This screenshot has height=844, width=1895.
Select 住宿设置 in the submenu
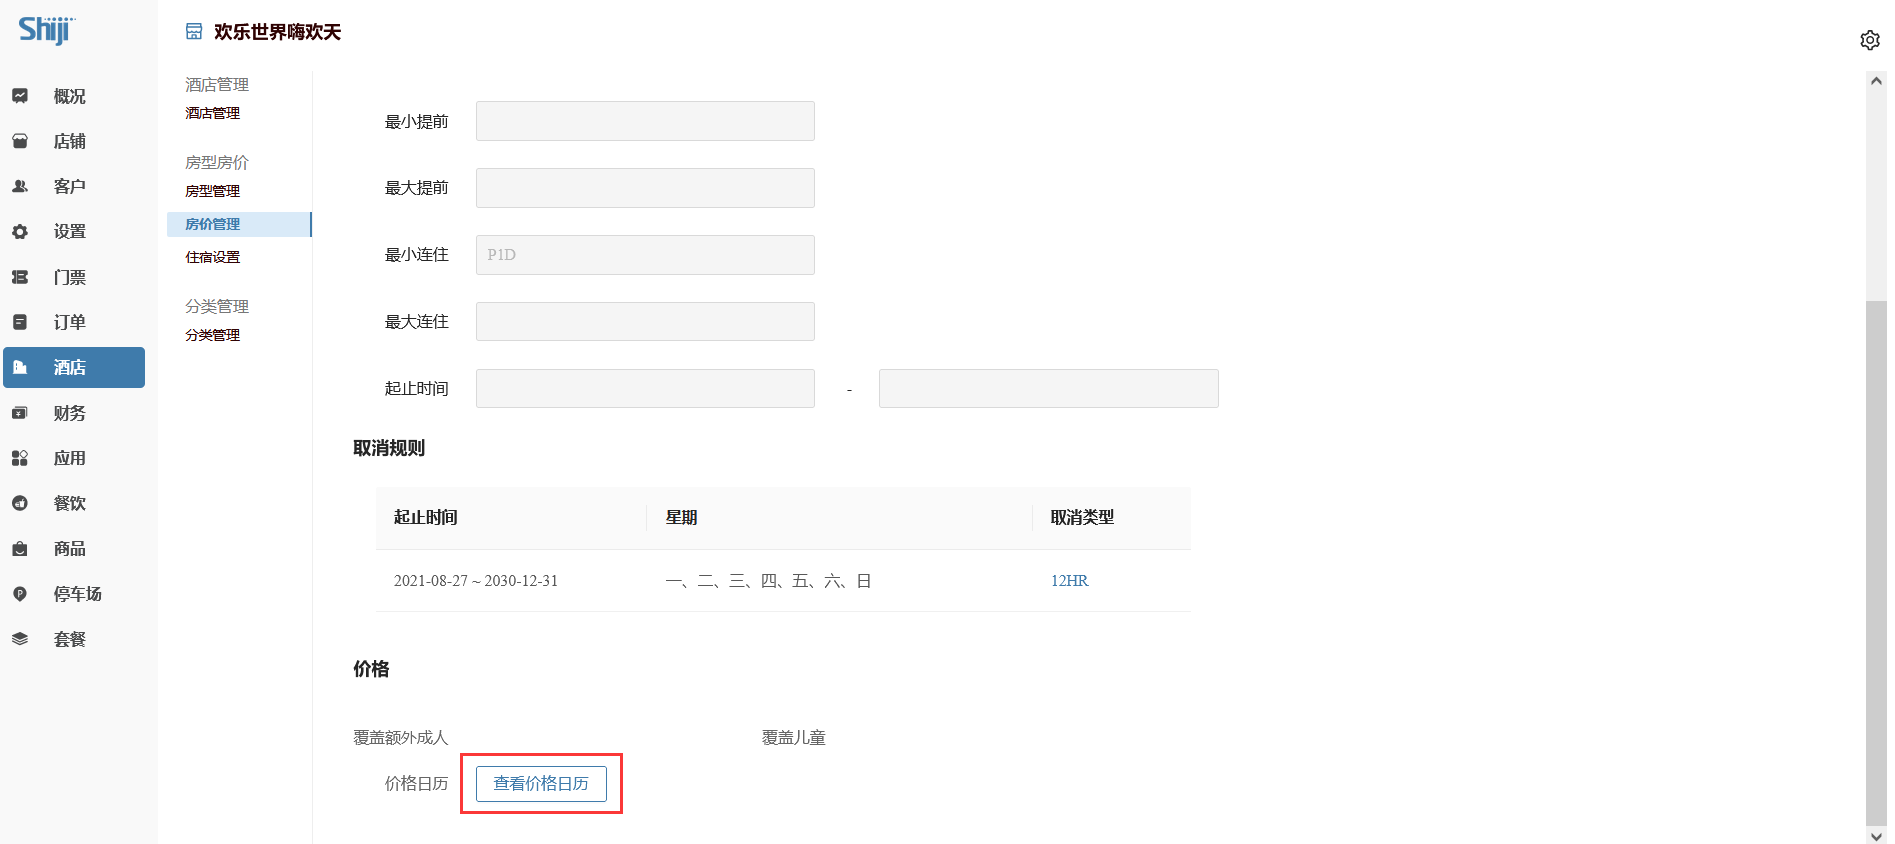click(x=213, y=257)
